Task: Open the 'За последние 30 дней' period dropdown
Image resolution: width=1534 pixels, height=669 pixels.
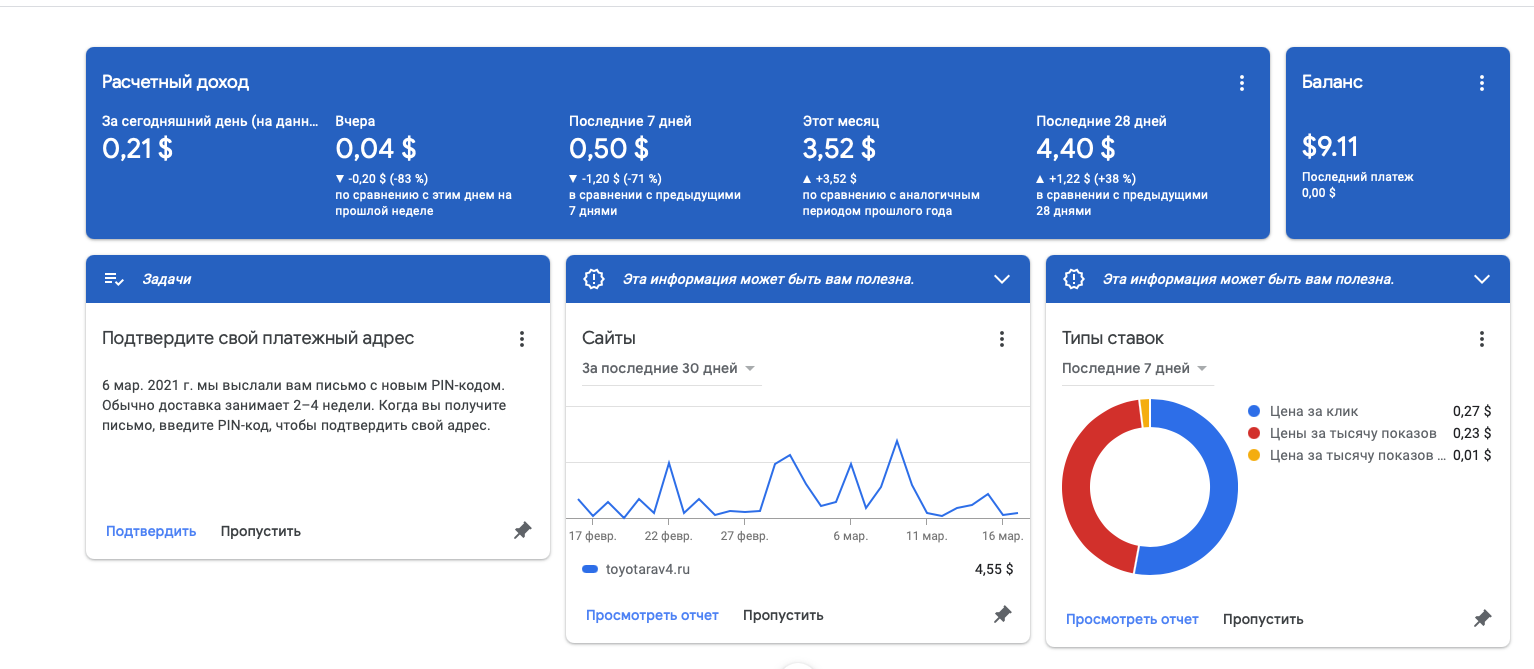Action: [669, 368]
